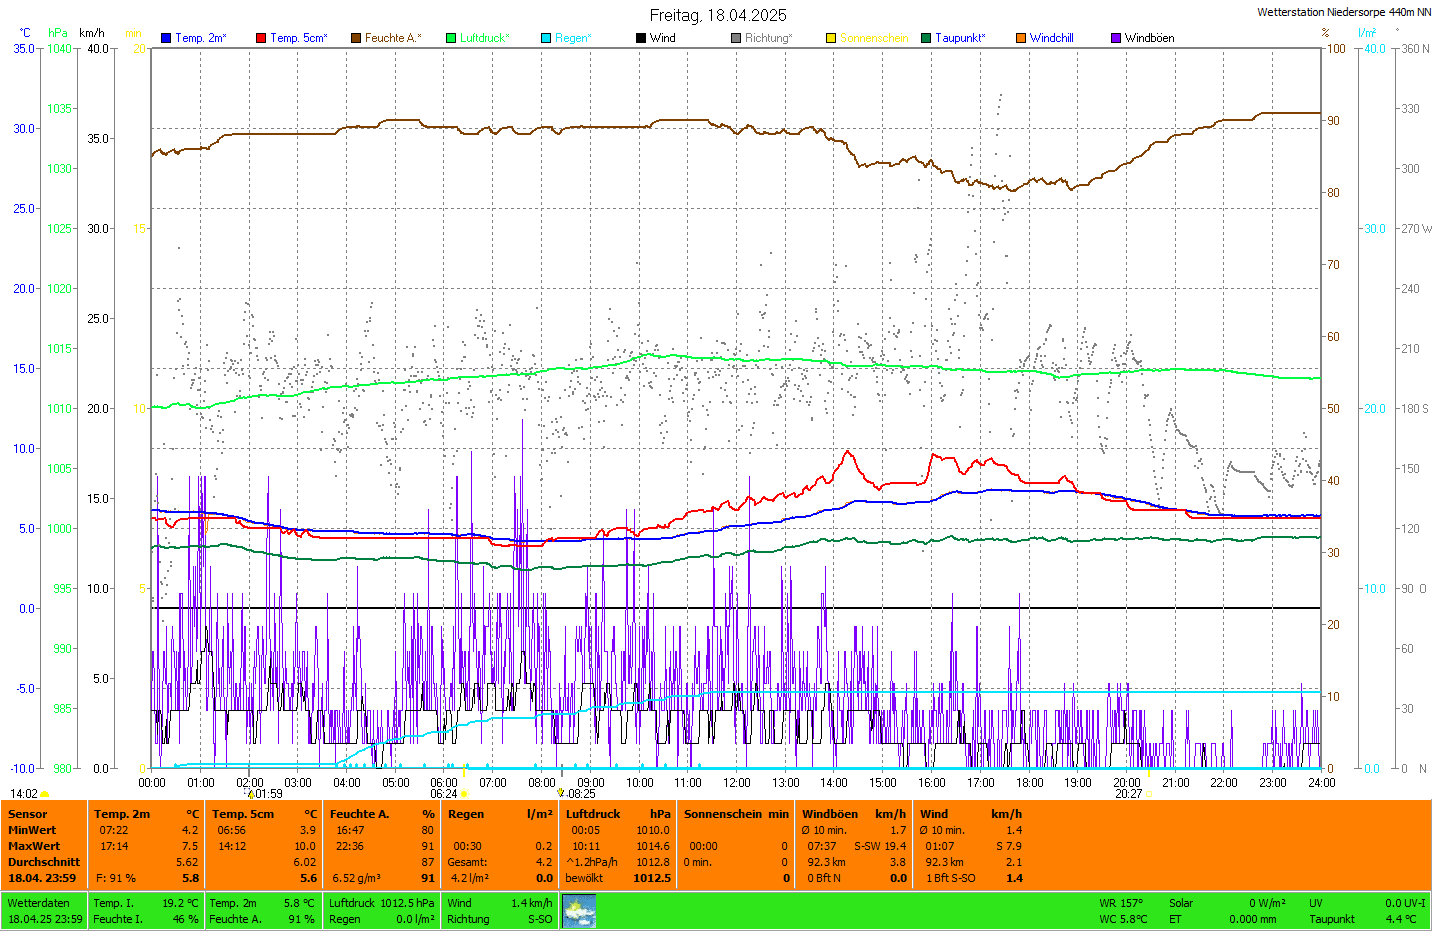
Task: Click the brown Feuchte A. legend square
Action: (x=356, y=38)
